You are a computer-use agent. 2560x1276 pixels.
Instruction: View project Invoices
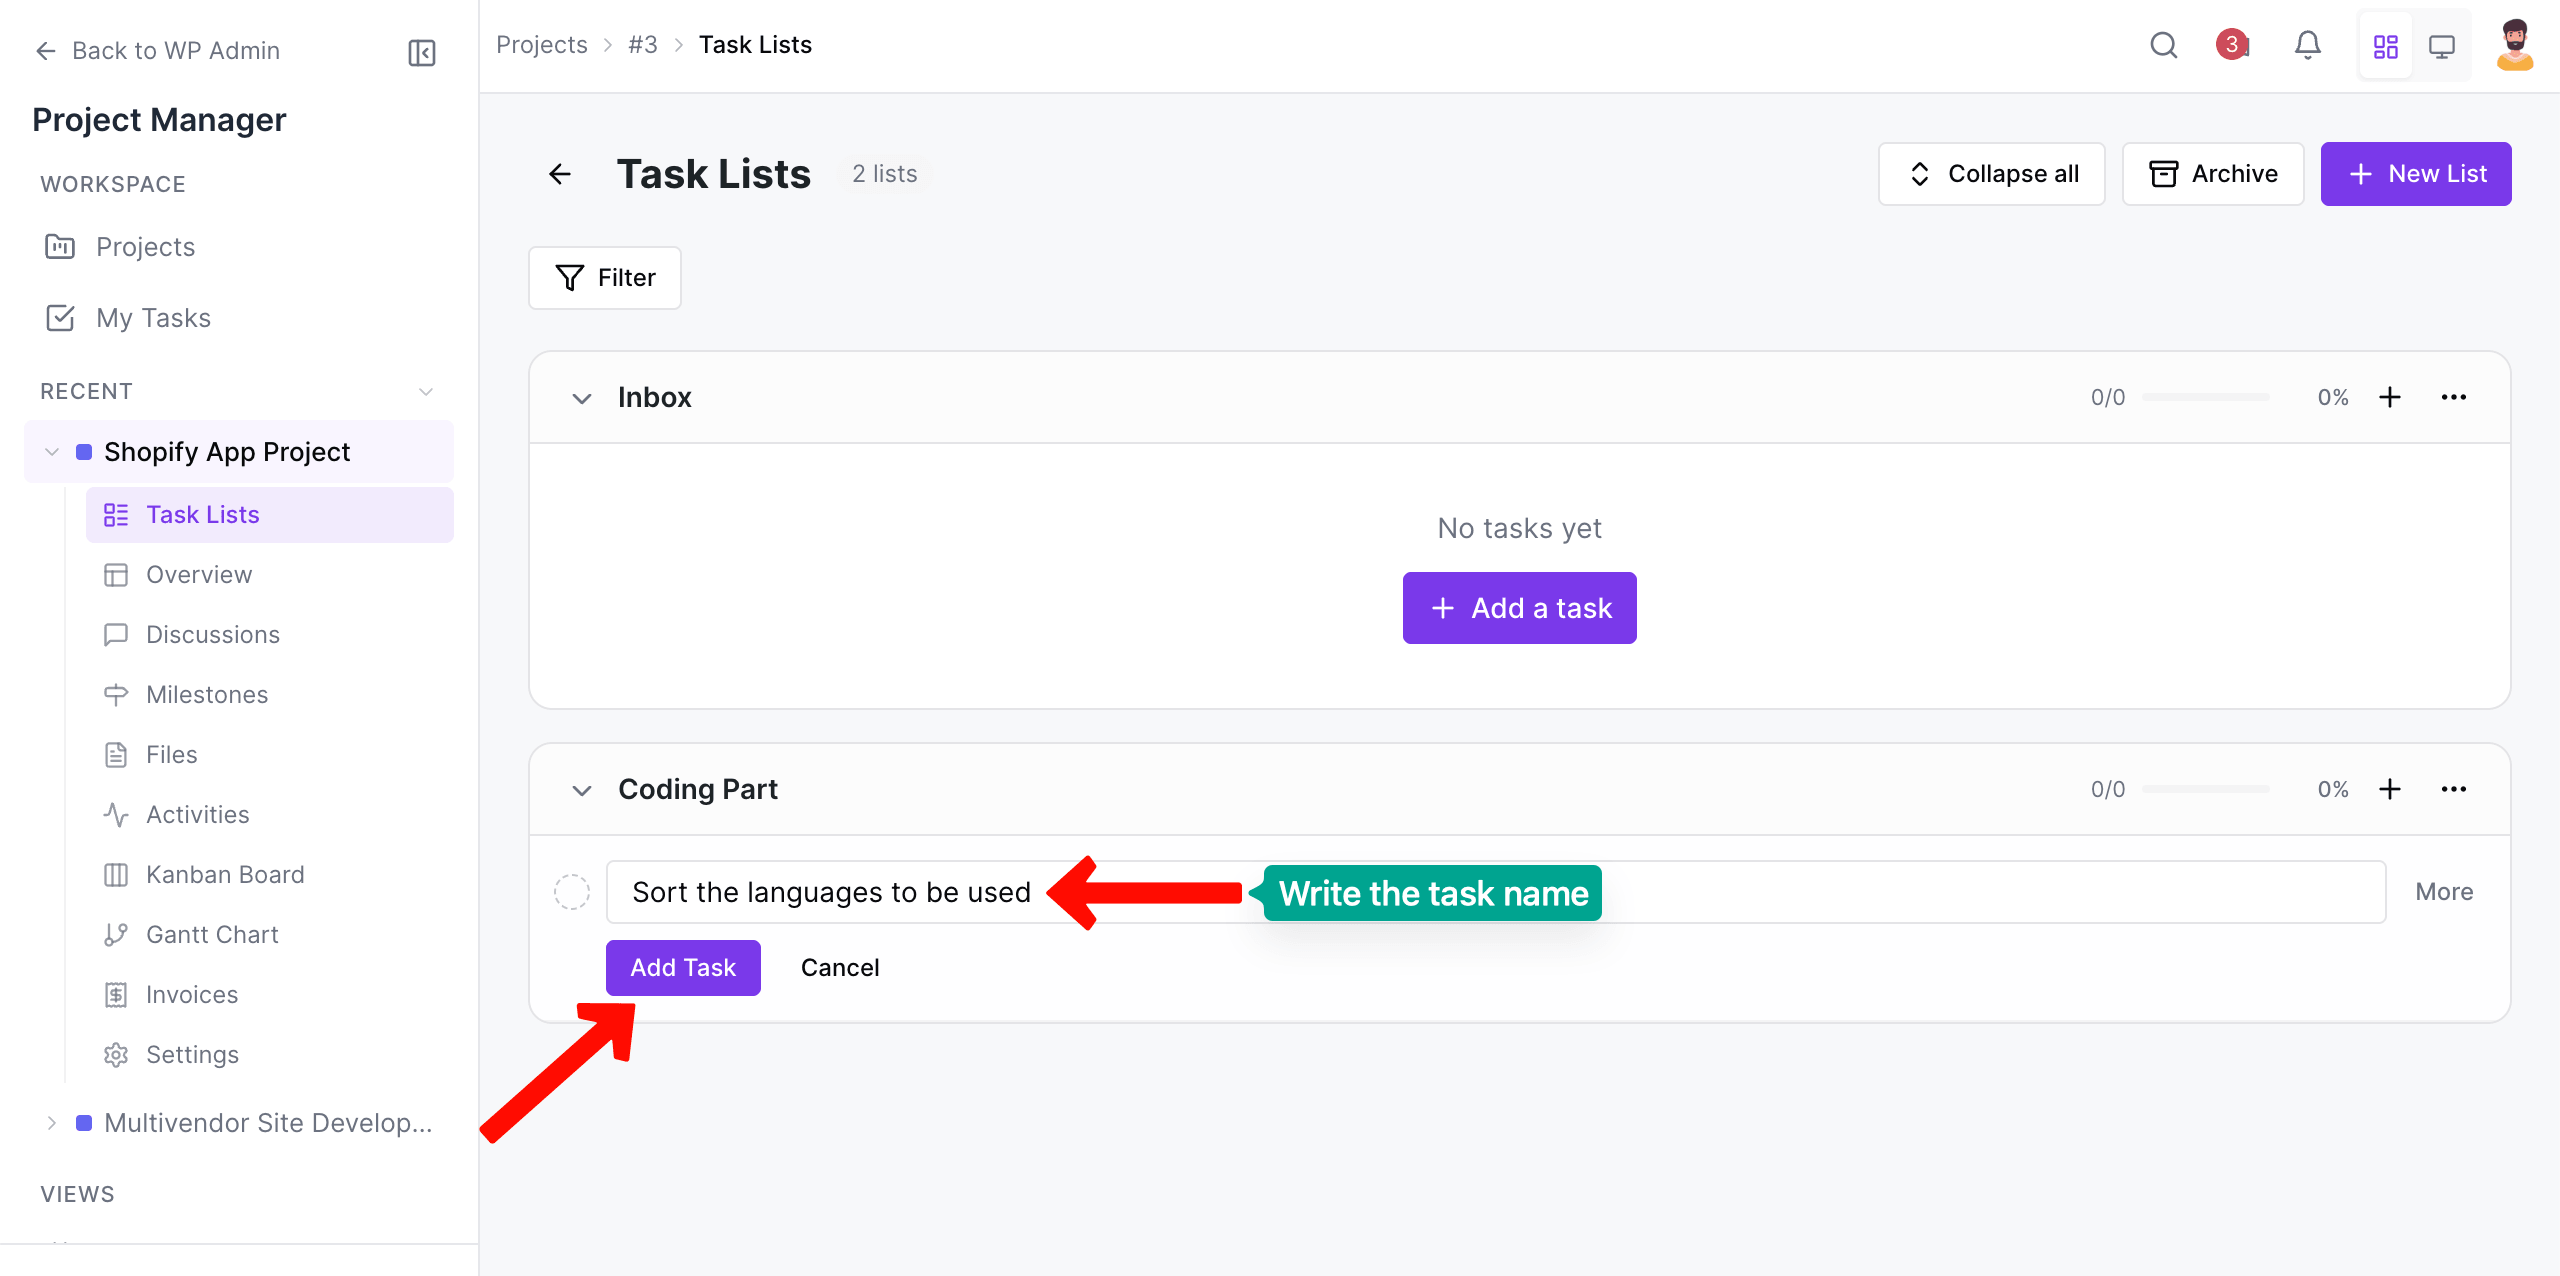[x=192, y=994]
